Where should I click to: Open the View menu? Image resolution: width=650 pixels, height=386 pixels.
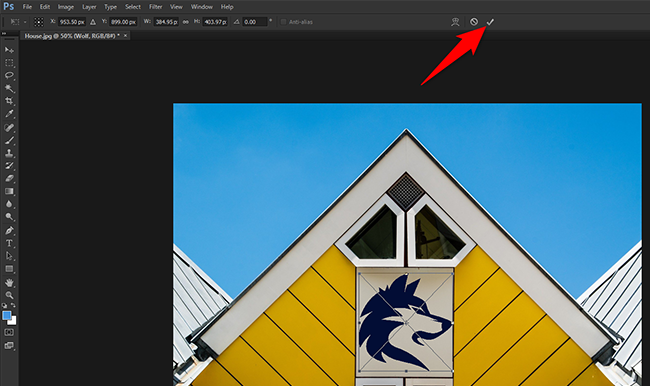pos(176,7)
